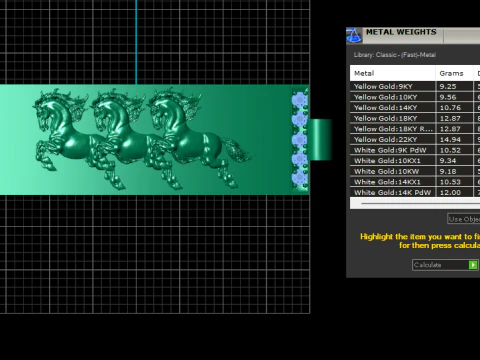
Task: Click the 10.53 grams value
Action: [x=450, y=182]
